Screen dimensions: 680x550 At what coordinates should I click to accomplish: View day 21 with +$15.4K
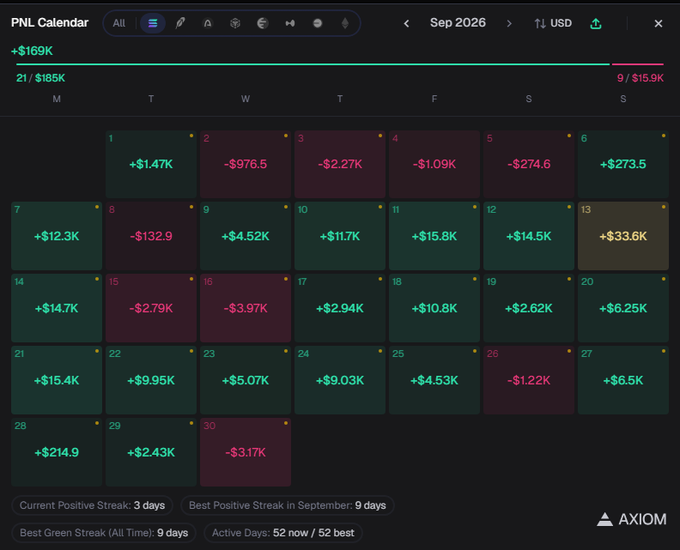tap(57, 380)
